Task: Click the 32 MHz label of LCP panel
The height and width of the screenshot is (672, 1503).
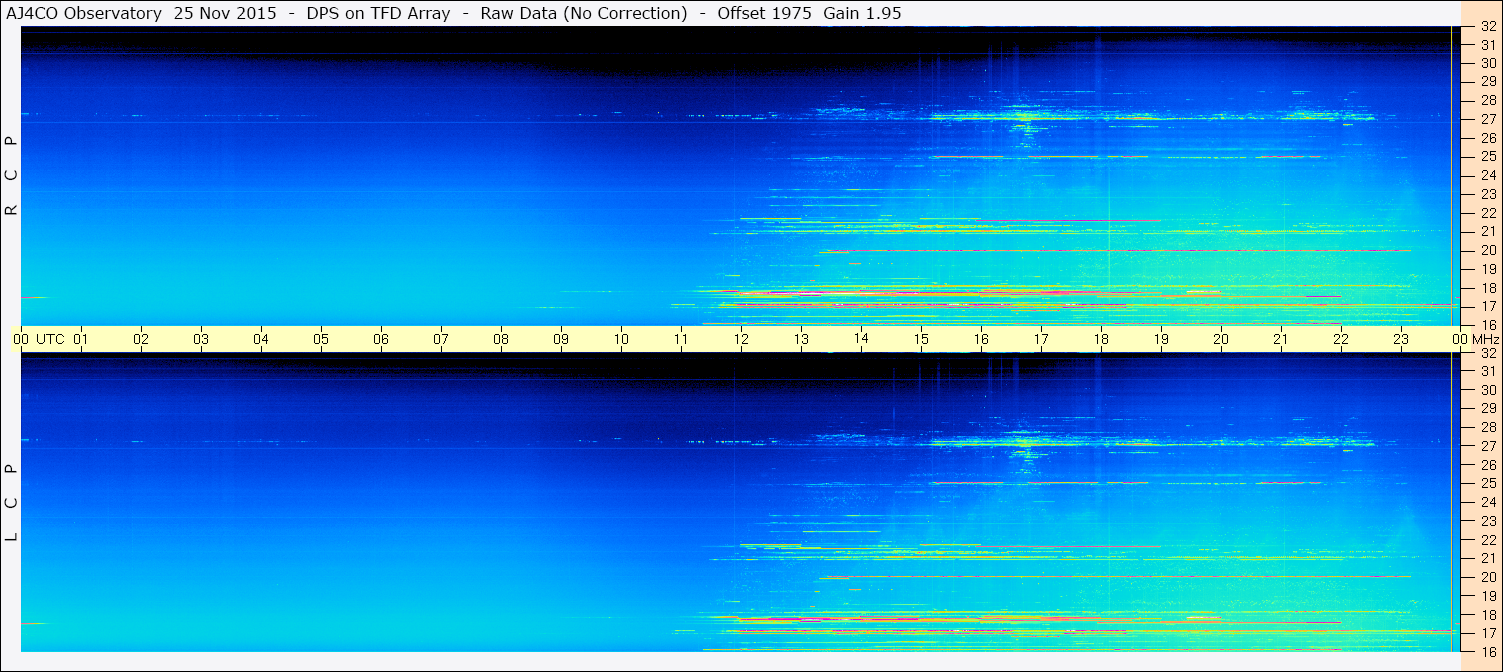Action: pos(1487,353)
